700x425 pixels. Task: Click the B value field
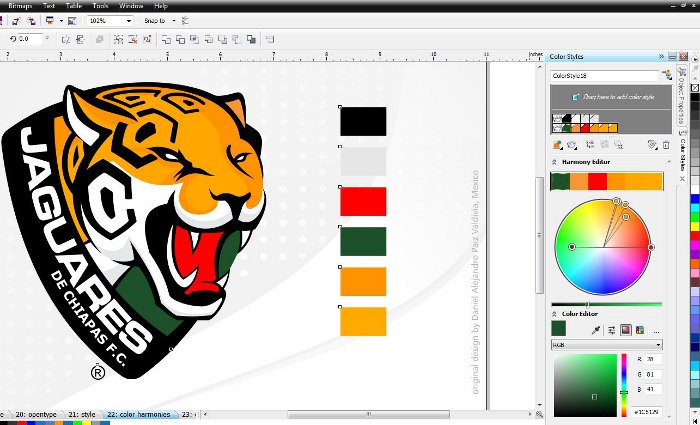click(654, 389)
